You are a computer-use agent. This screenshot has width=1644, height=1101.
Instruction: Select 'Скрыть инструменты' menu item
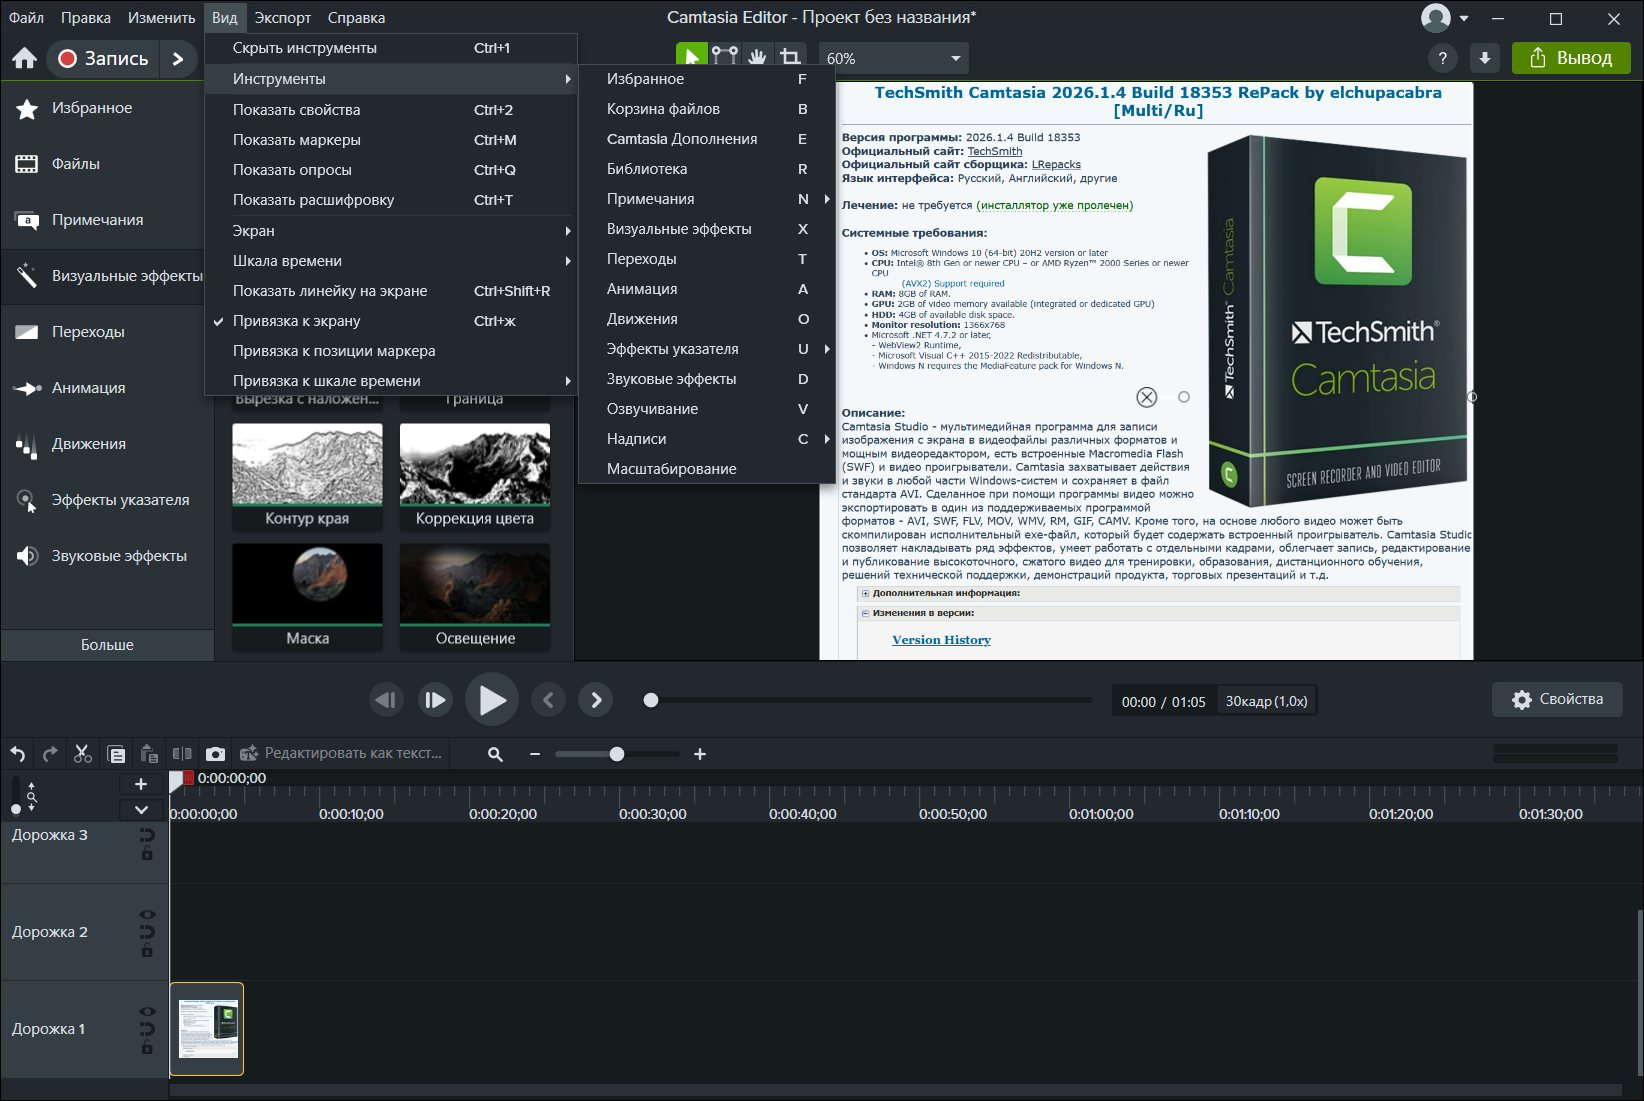click(391, 48)
